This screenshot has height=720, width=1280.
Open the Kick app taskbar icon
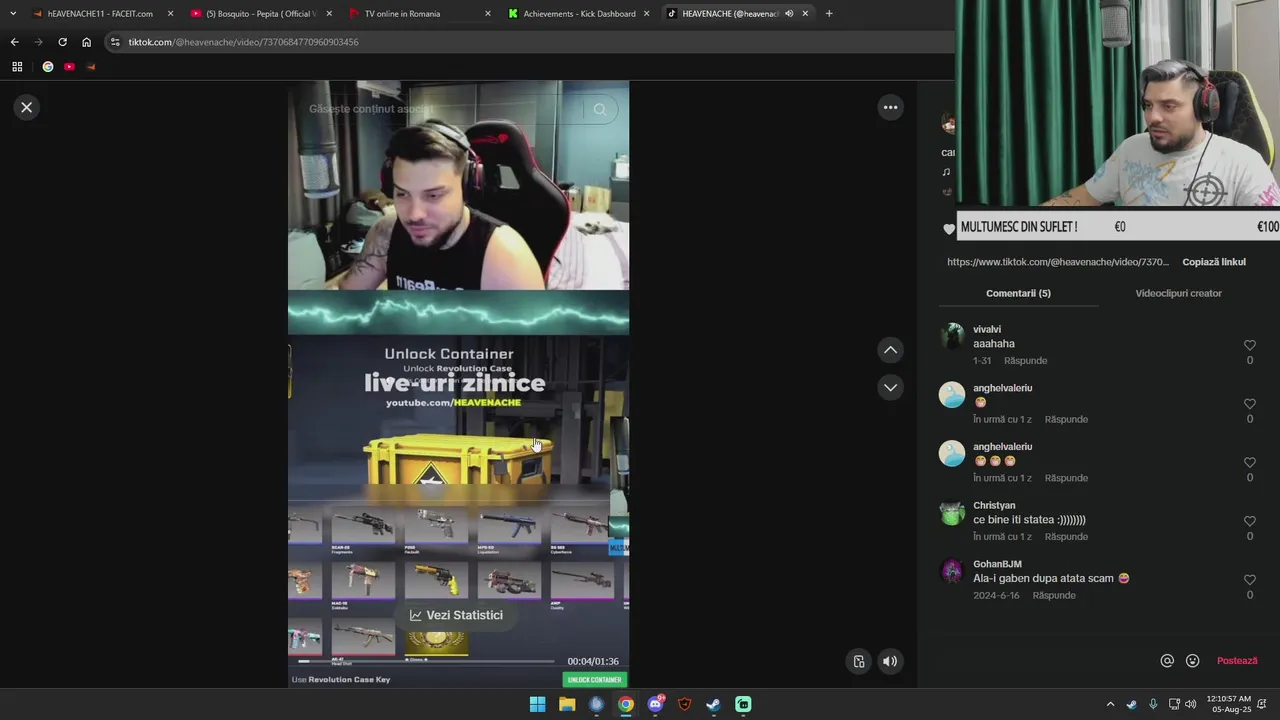click(x=743, y=704)
